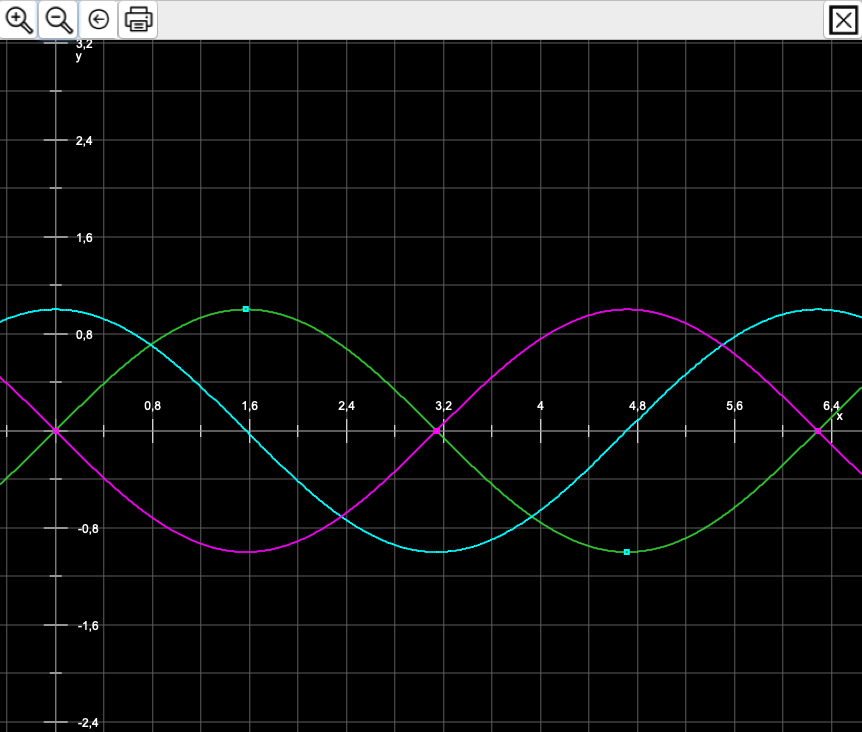This screenshot has width=862, height=732.
Task: Click the 2,4 label on the y-axis
Action: pos(84,141)
